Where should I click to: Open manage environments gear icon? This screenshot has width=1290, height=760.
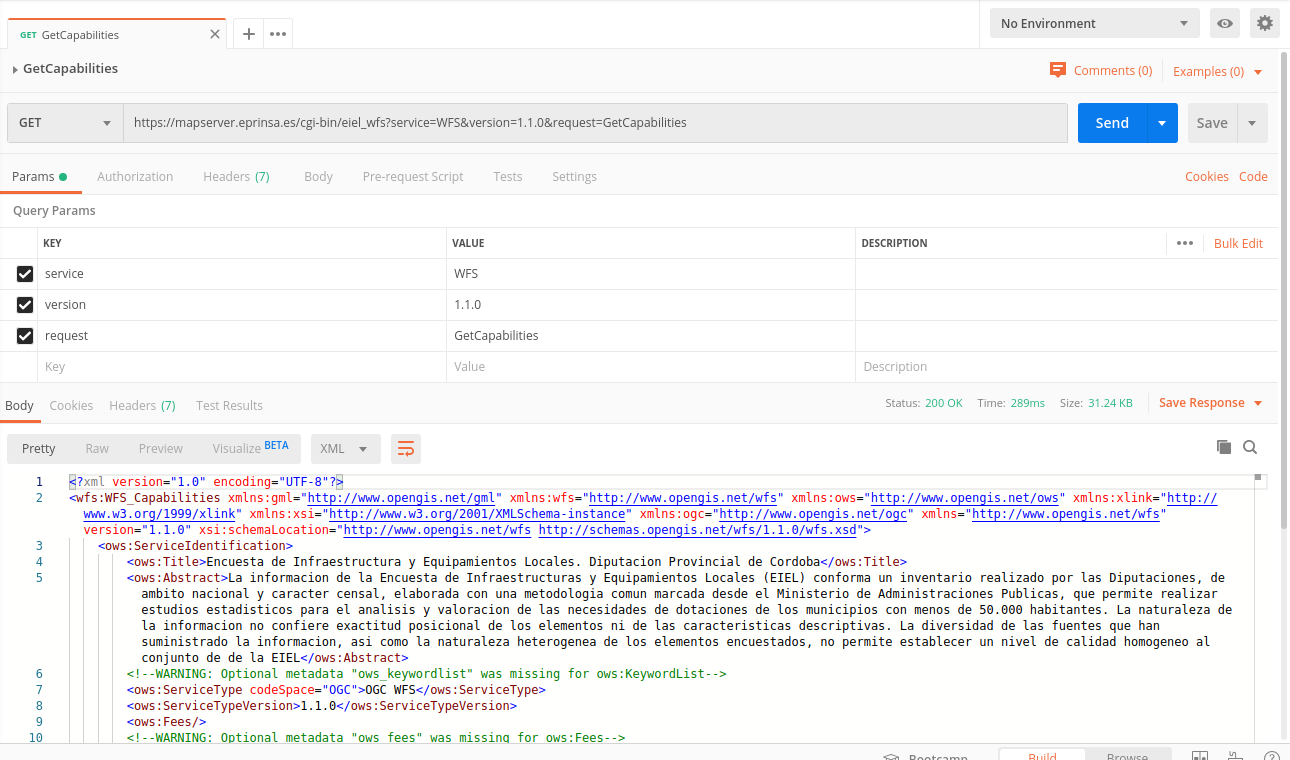click(x=1265, y=23)
